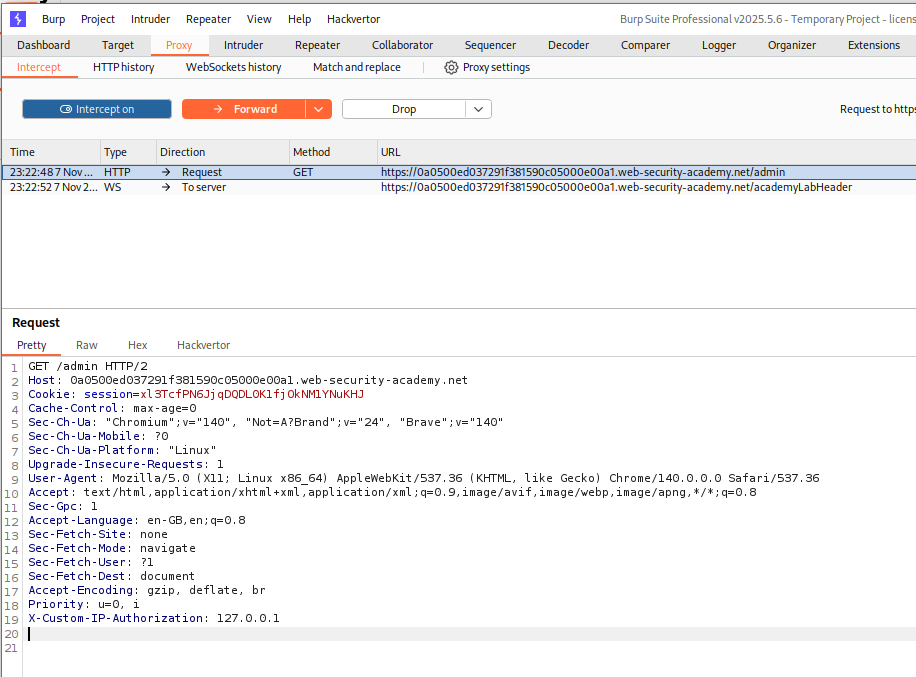The image size is (916, 677).
Task: Open the Hackvertor menu
Action: pos(353,19)
